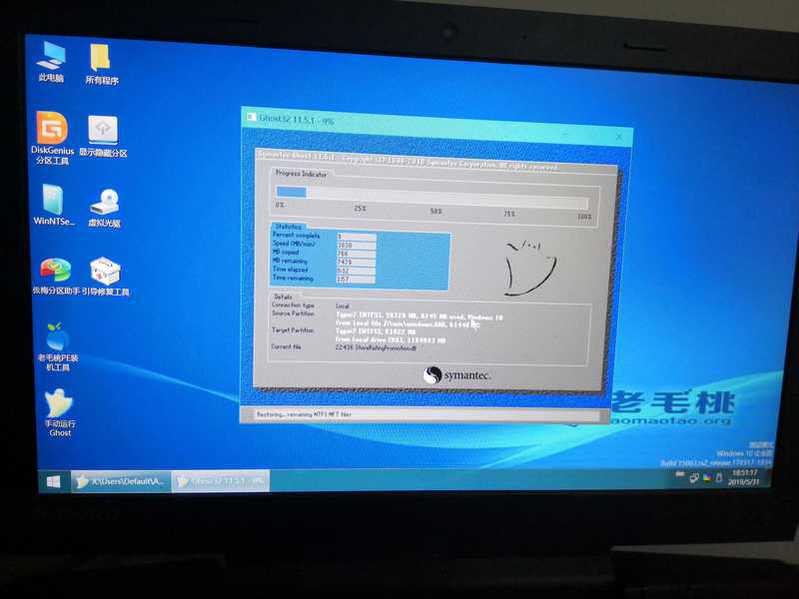Click the colorful display tray icon
The image size is (799, 599).
pos(707,478)
